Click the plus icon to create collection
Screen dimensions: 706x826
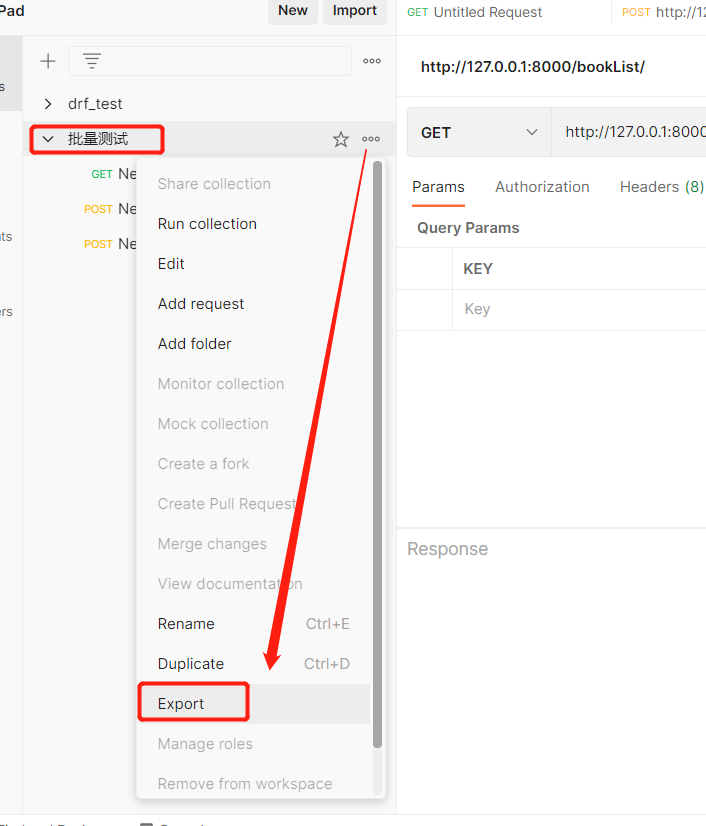47,61
